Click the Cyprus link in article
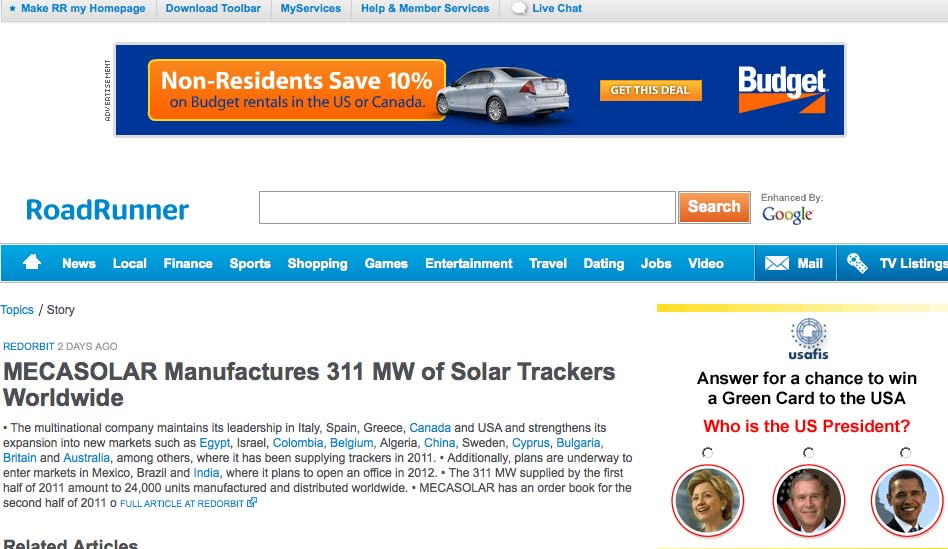Viewport: 948px width, 549px height. 531,443
